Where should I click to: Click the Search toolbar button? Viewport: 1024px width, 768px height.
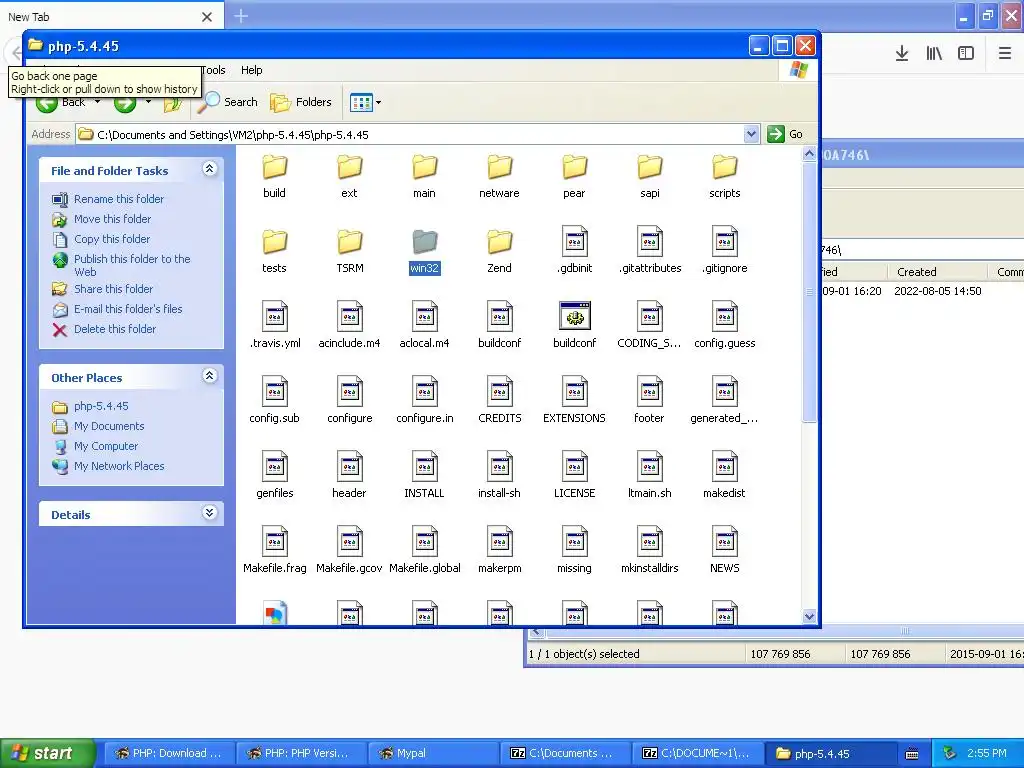pos(228,102)
